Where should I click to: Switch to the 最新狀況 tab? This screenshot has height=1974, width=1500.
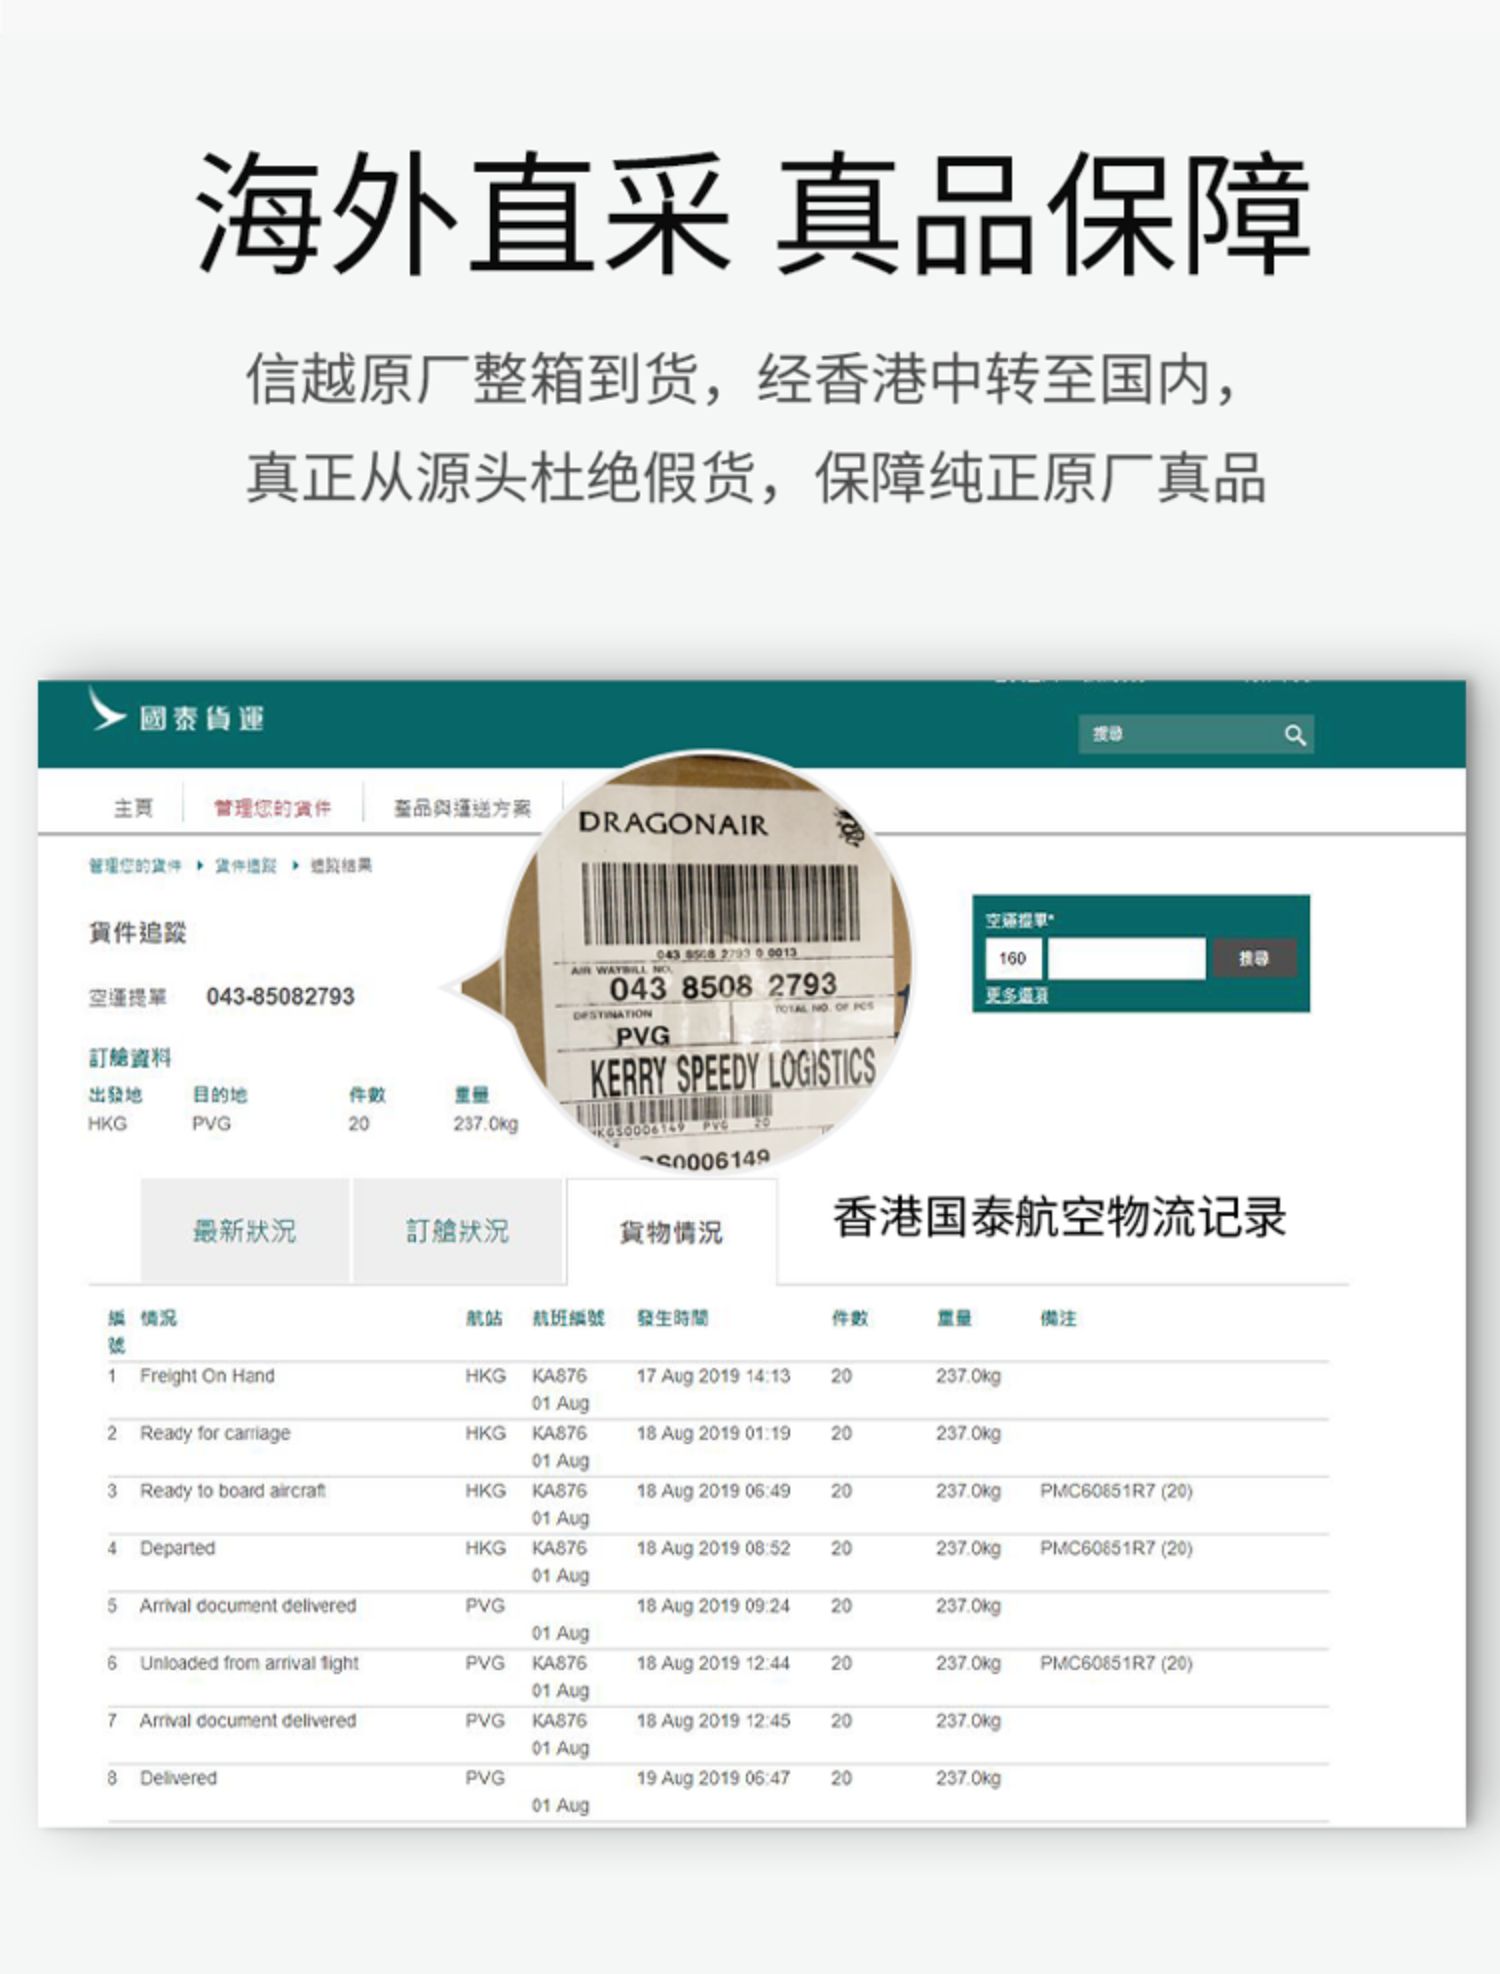245,1230
